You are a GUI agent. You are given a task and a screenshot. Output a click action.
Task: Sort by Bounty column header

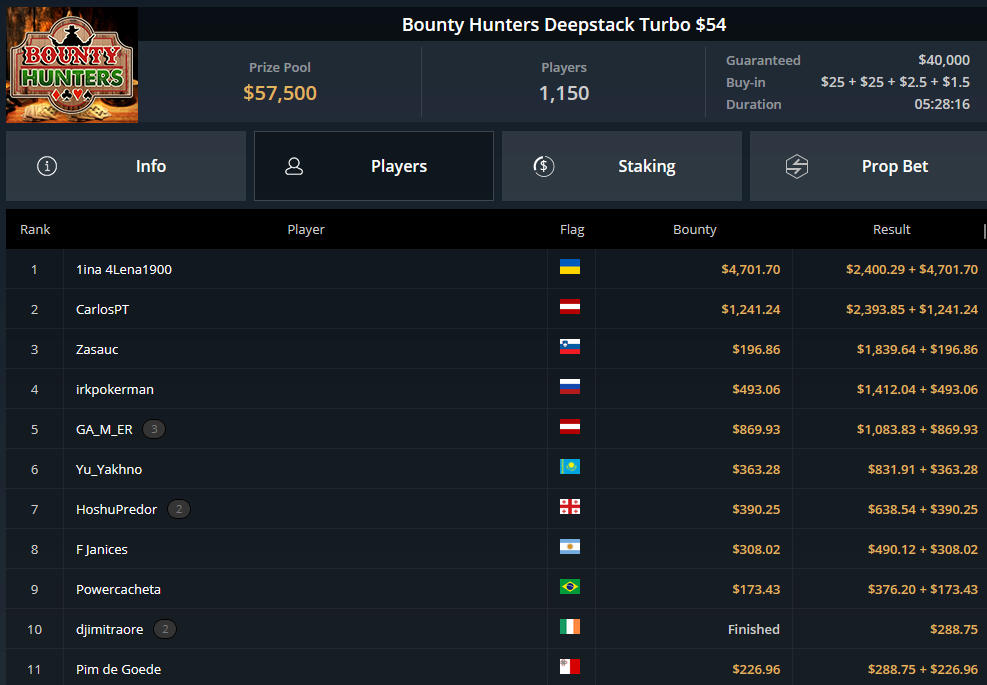click(x=695, y=230)
